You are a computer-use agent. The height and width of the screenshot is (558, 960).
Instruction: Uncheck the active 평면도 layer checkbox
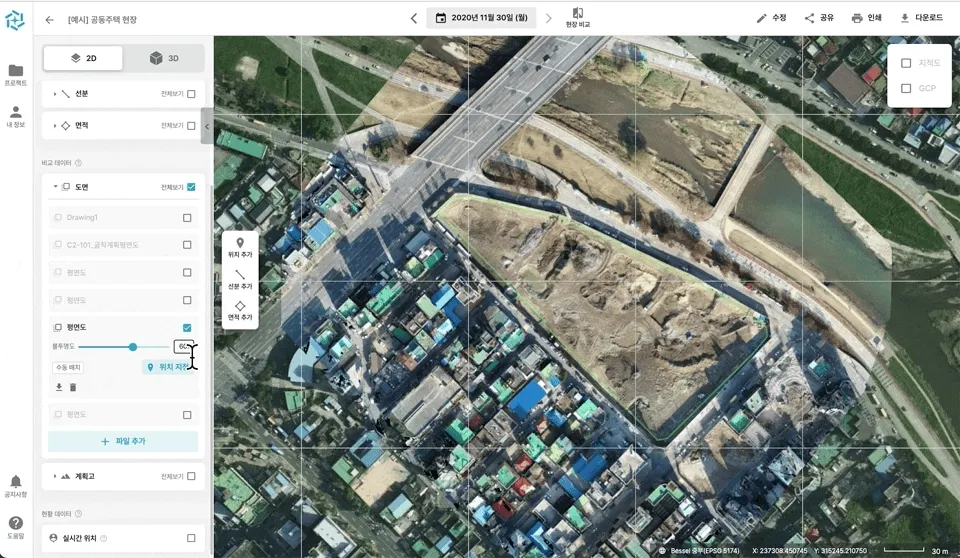coord(187,328)
